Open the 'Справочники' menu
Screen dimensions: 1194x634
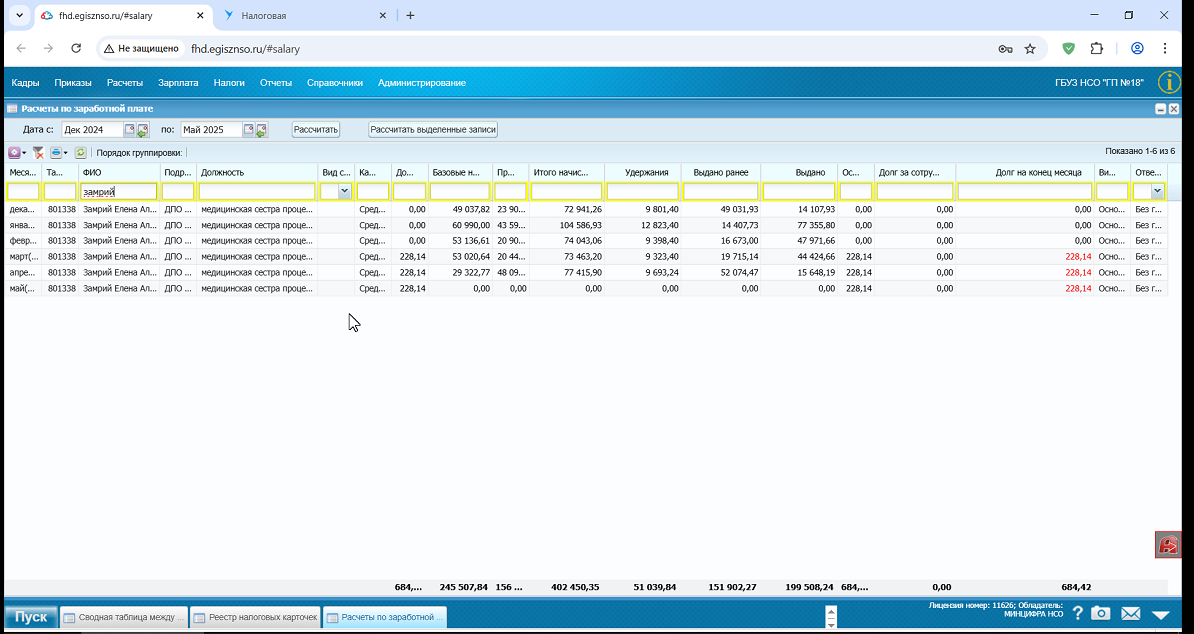click(x=334, y=83)
